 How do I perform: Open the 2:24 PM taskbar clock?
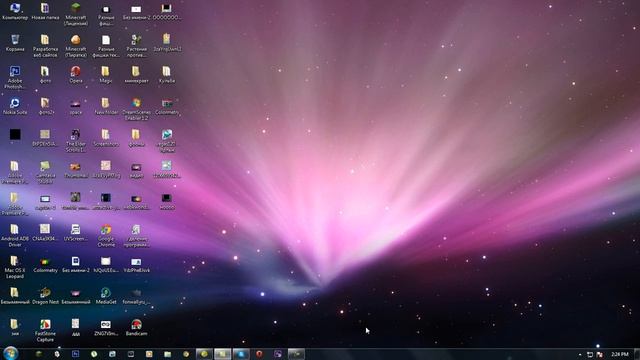[x=620, y=354]
